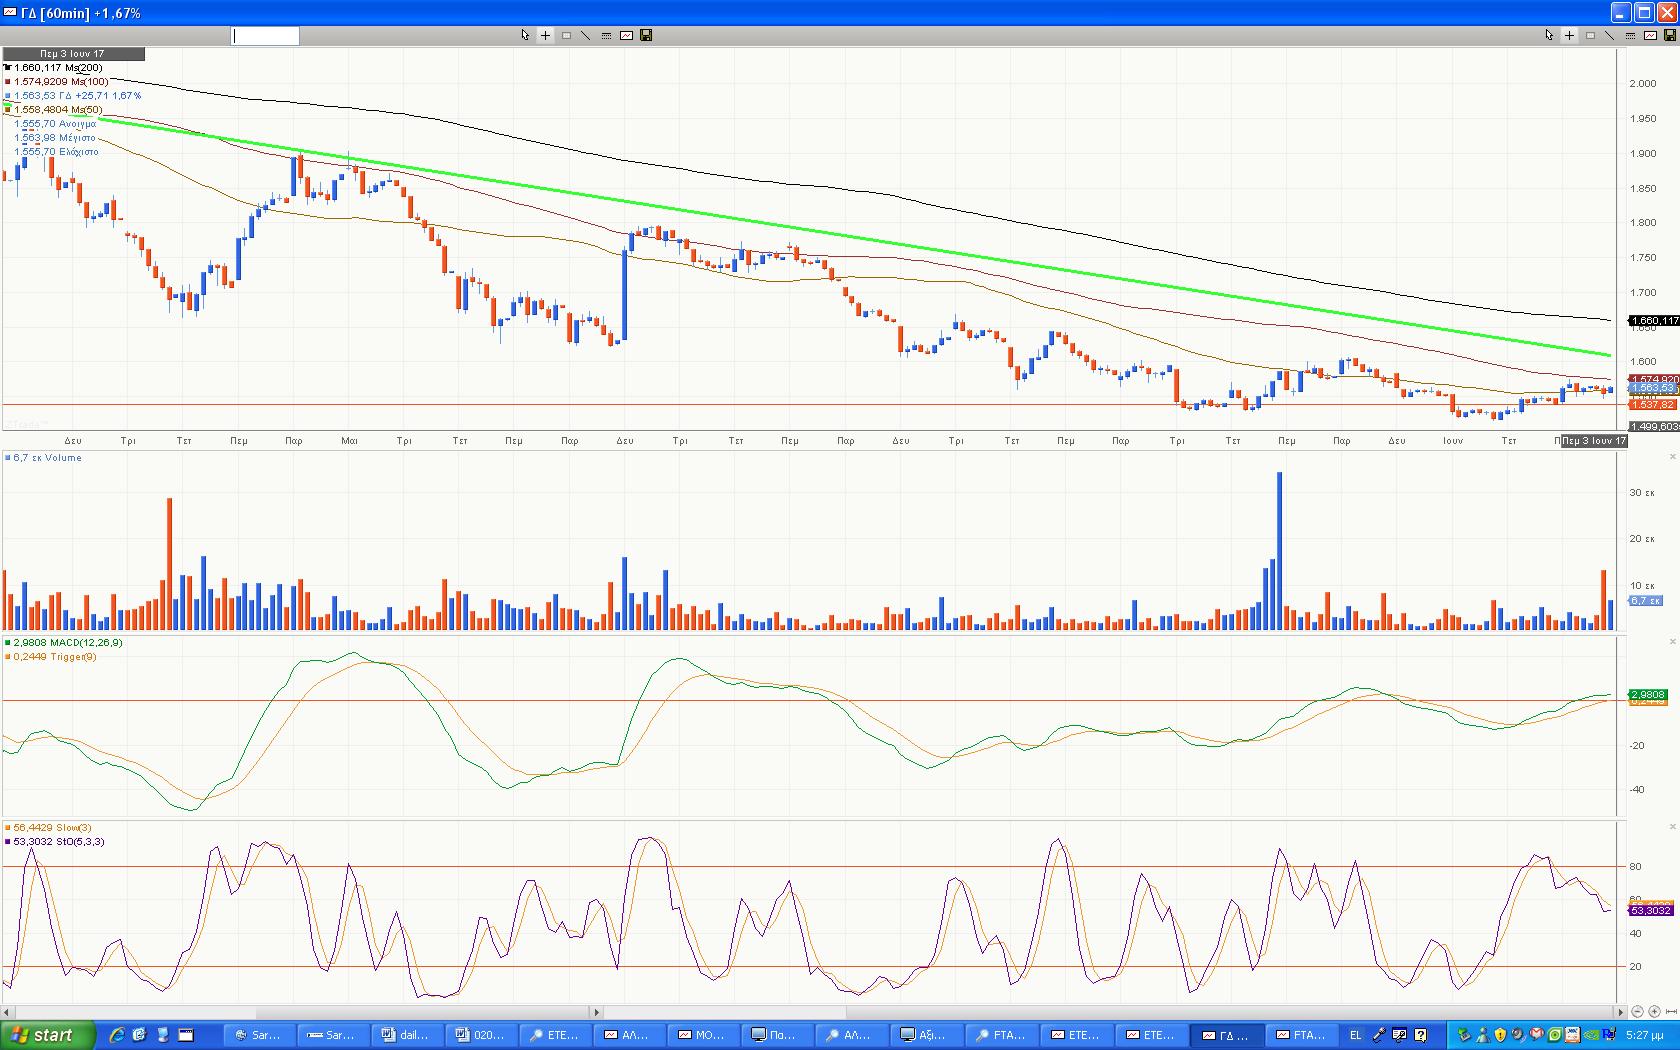Save the chart using the floppy icon beside the input field
The image size is (1680, 1050).
[x=646, y=35]
